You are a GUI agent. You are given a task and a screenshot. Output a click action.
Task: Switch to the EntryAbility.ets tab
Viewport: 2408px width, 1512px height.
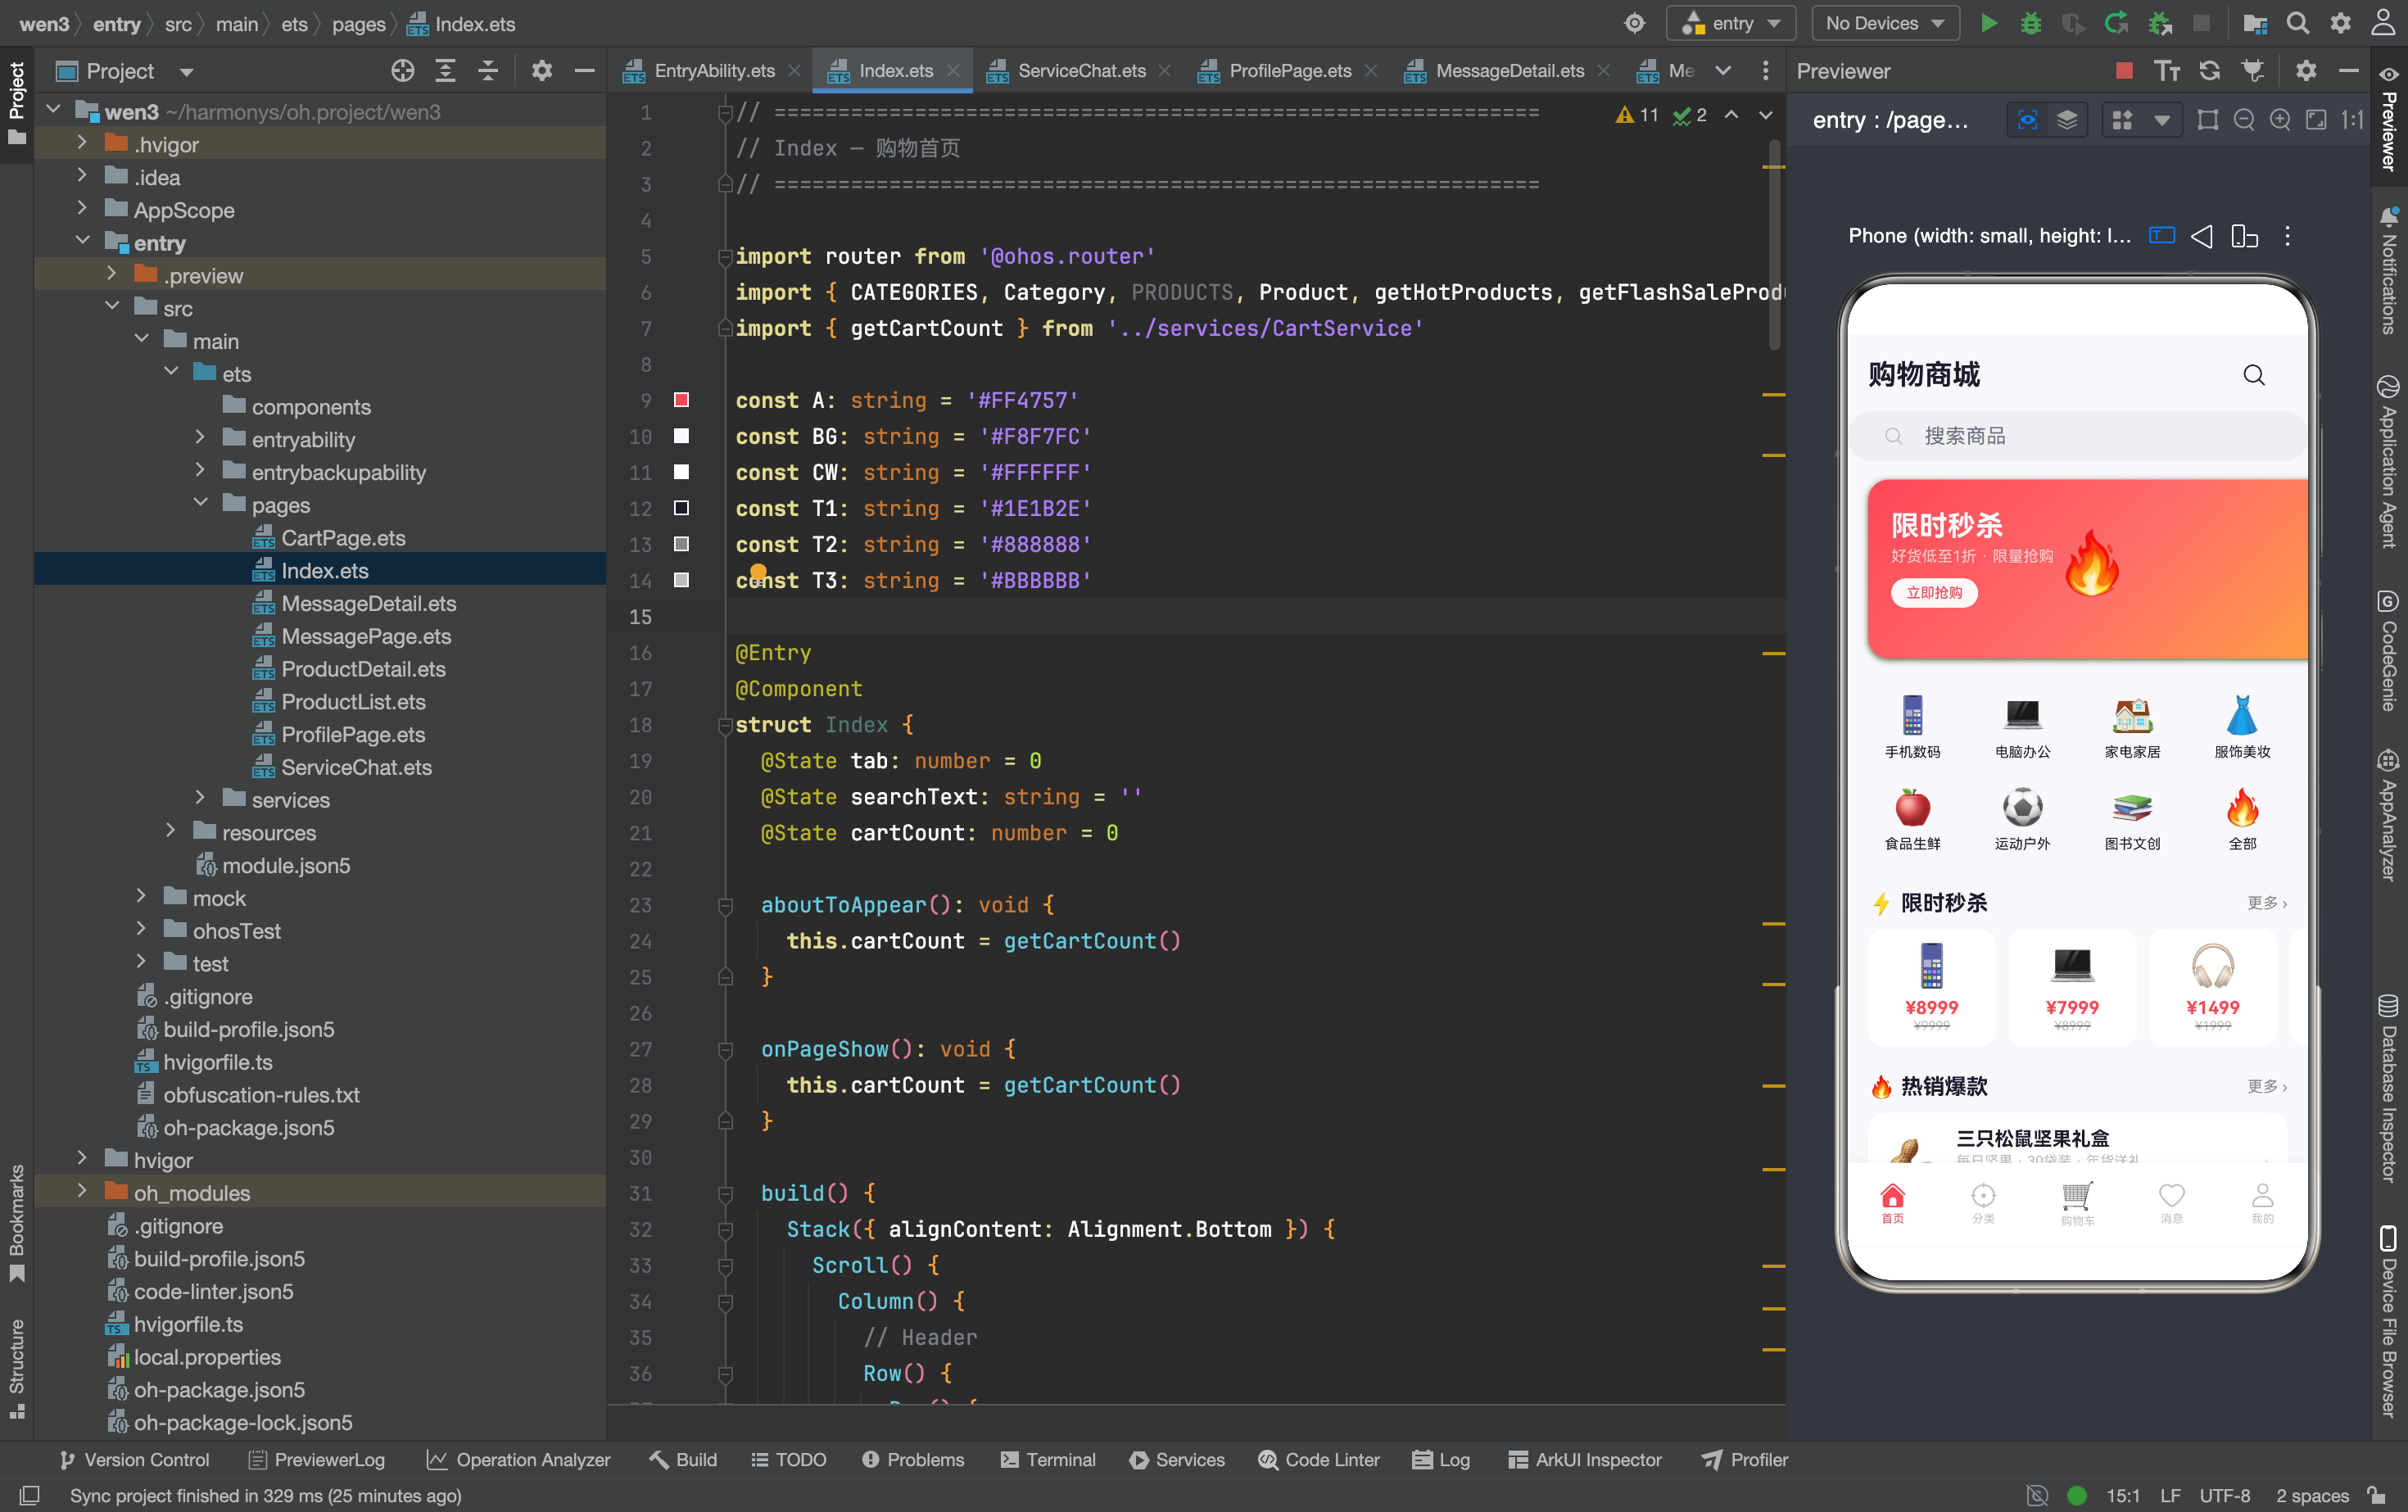click(713, 71)
